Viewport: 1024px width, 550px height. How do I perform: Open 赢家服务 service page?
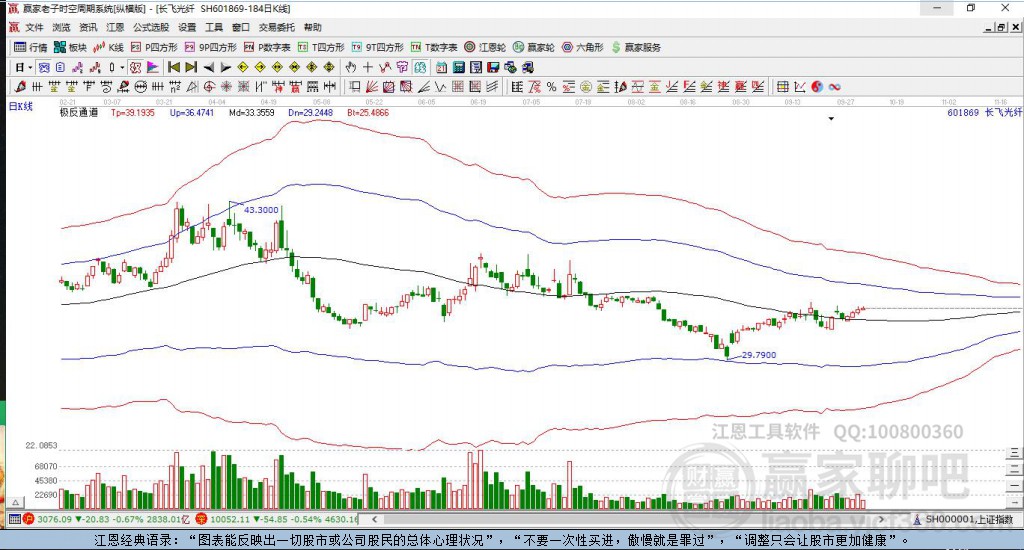(x=636, y=47)
